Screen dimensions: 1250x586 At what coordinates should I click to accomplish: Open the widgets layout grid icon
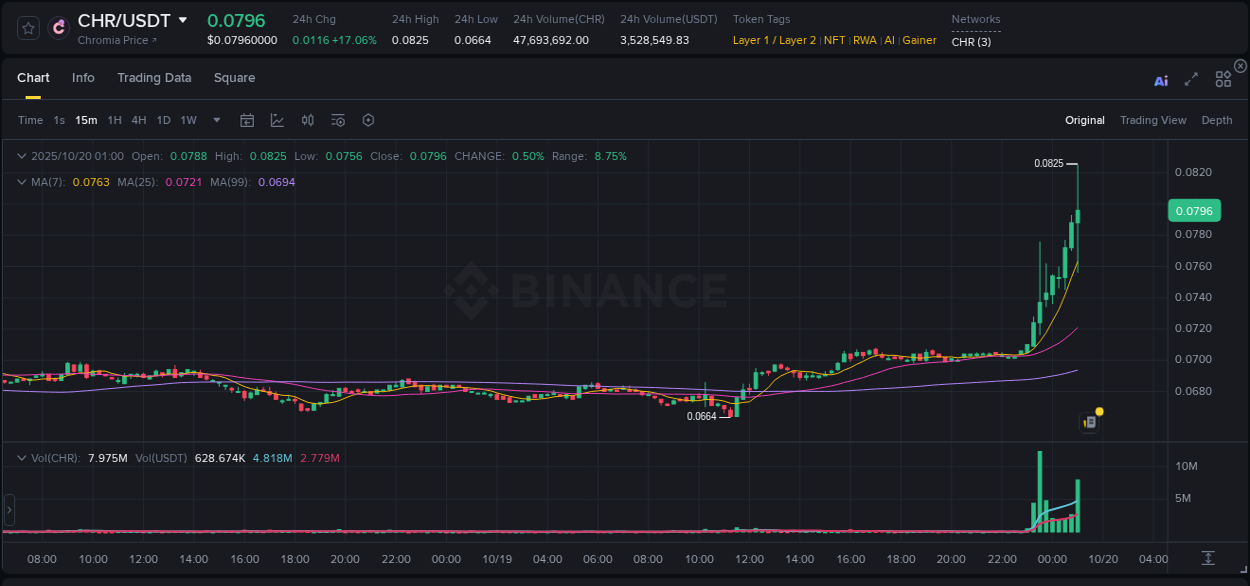click(x=1223, y=78)
